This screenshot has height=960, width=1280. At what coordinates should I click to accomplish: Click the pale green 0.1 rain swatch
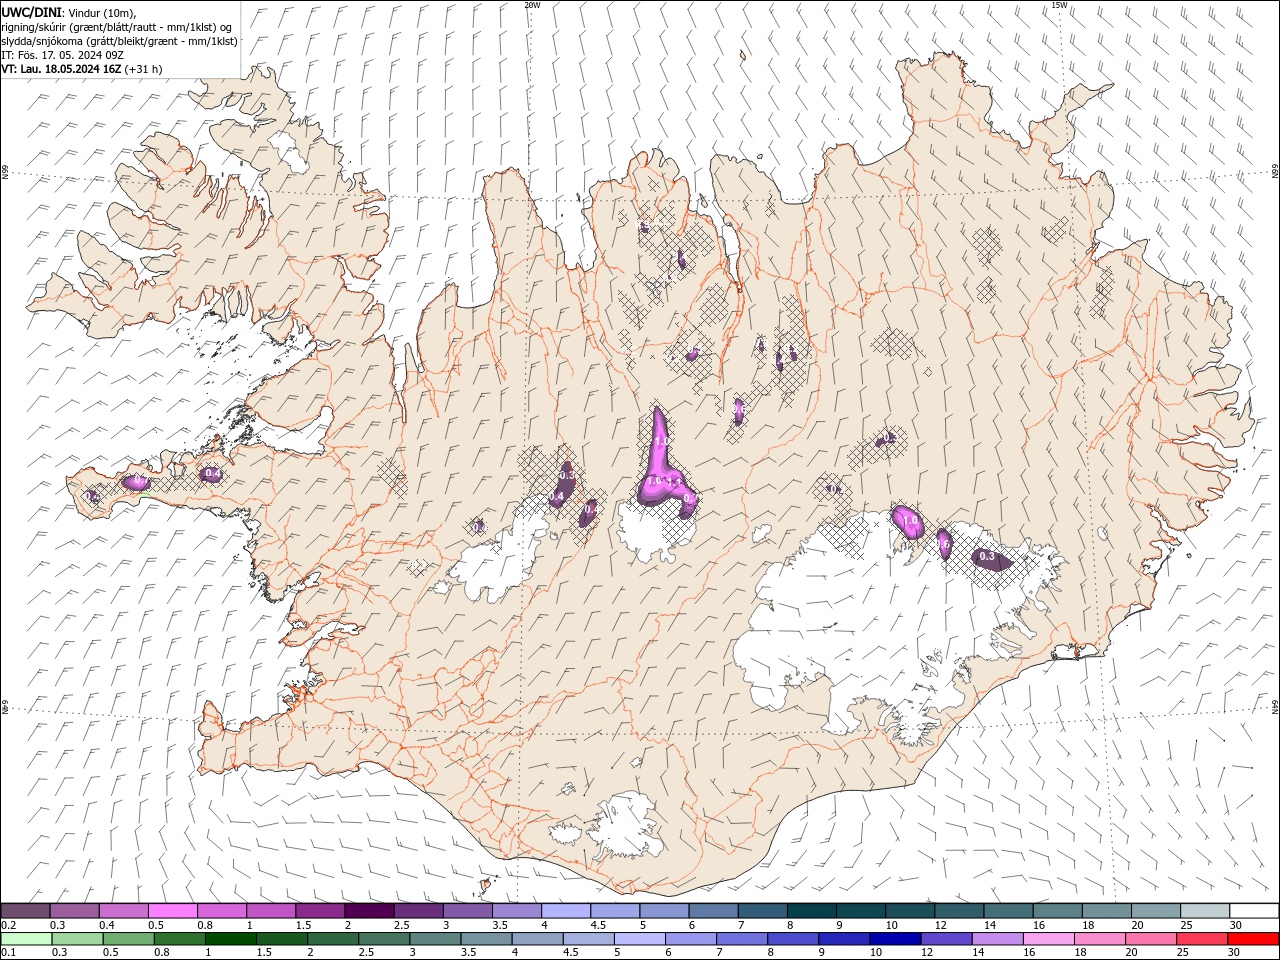coord(27,939)
